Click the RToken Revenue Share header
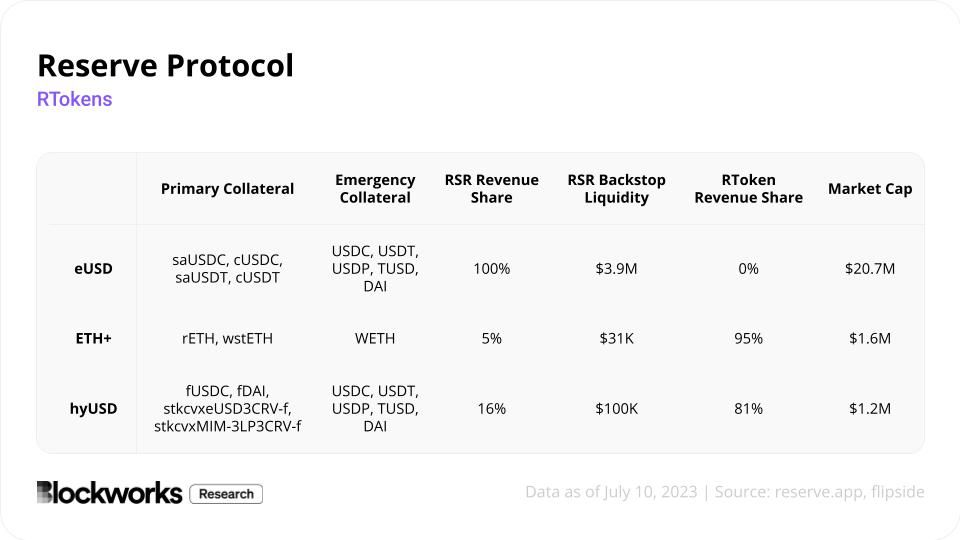The width and height of the screenshot is (960, 540). tap(748, 189)
